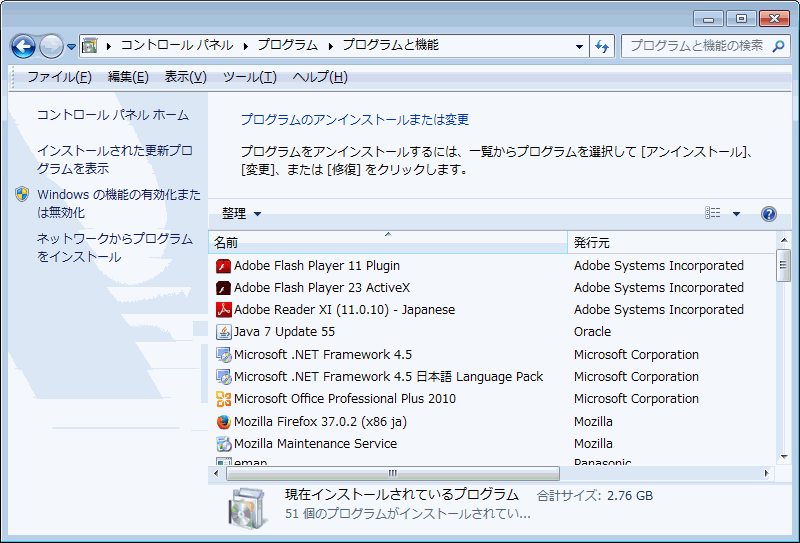
Task: Click the horizontal scrollbar right arrow
Action: [766, 473]
